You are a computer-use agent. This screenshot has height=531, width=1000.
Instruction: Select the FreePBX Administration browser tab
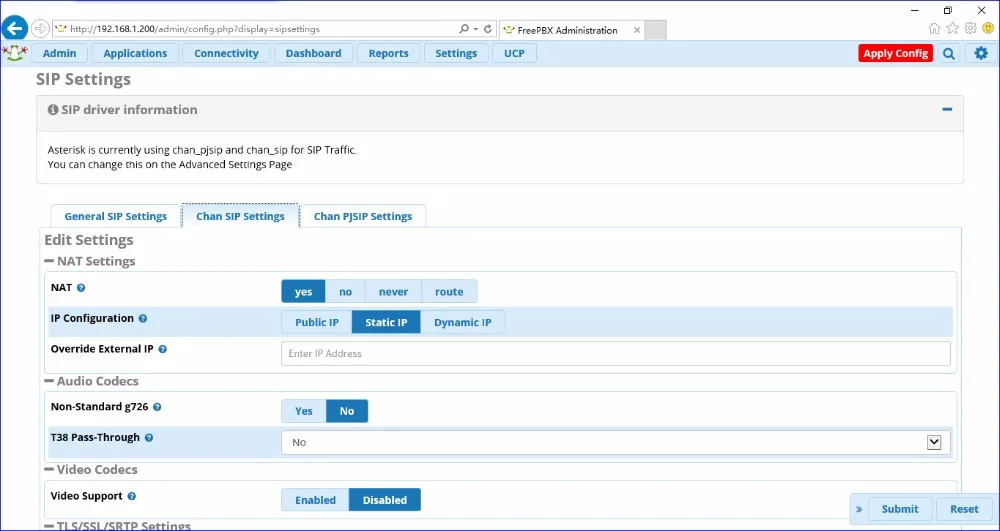pyautogui.click(x=572, y=30)
